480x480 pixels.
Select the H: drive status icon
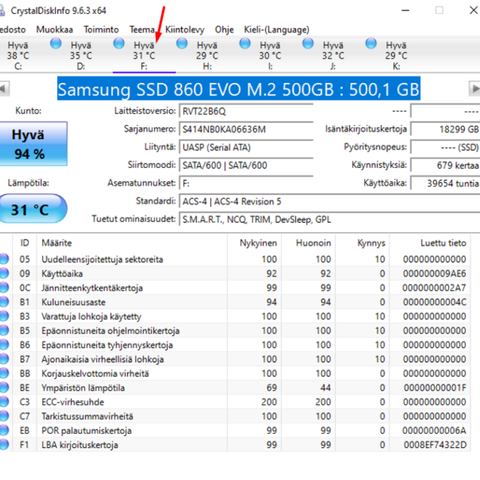182,44
